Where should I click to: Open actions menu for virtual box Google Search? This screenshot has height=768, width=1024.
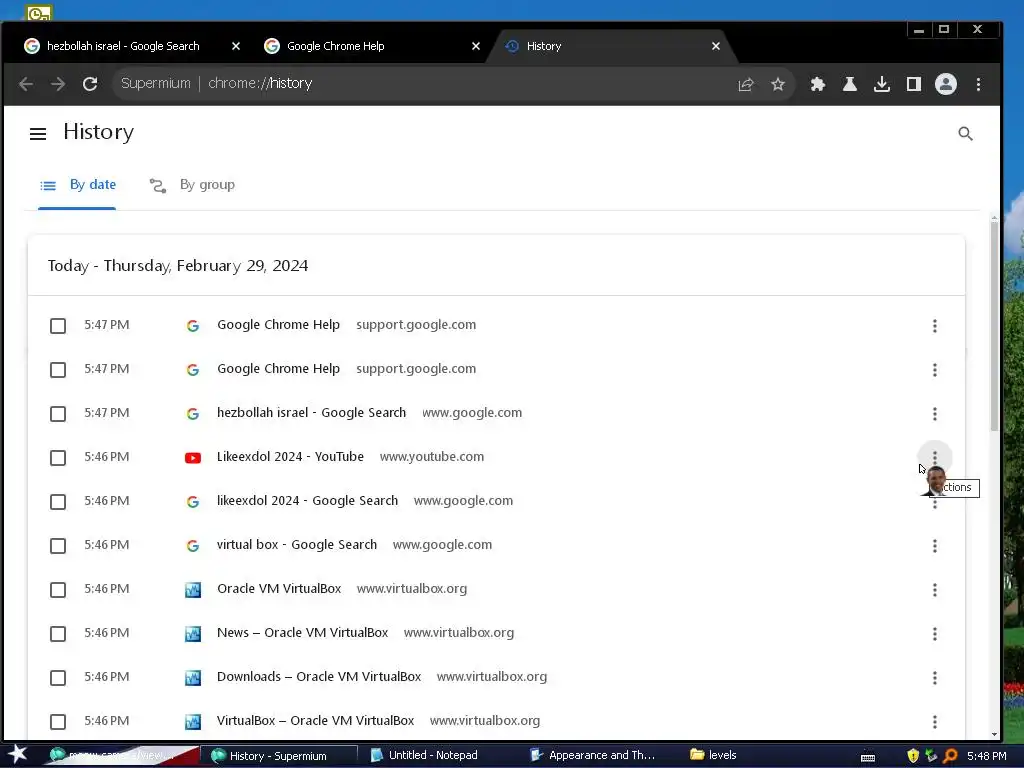(x=935, y=546)
